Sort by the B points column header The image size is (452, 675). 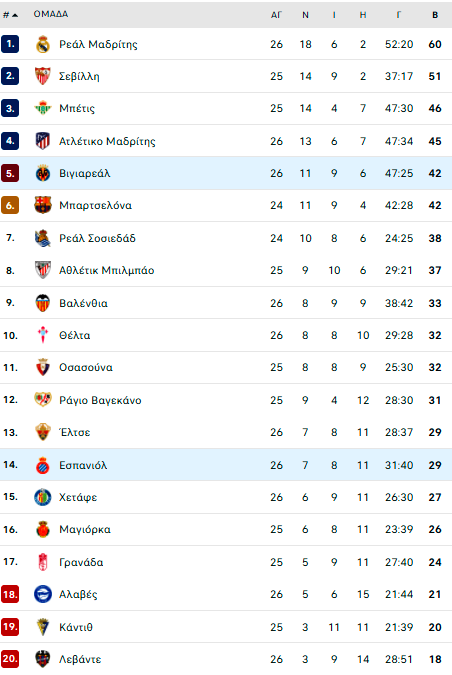435,15
